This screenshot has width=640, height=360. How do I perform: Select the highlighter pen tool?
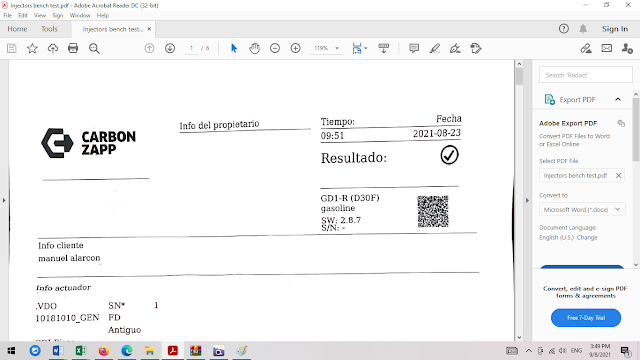pos(435,49)
